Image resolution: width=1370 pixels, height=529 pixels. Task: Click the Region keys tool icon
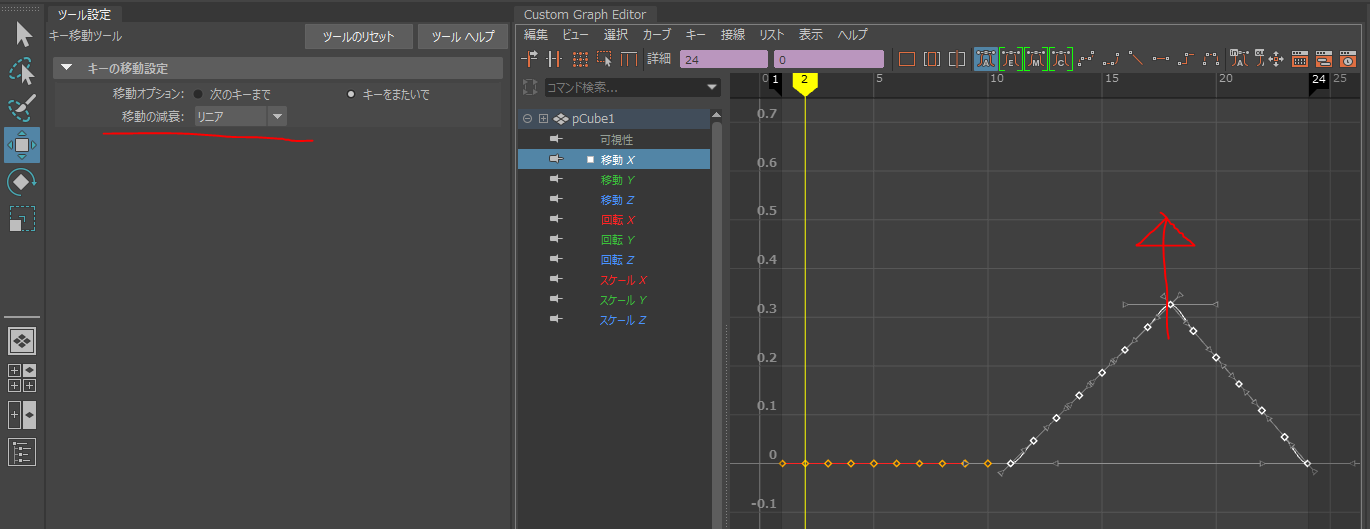605,59
